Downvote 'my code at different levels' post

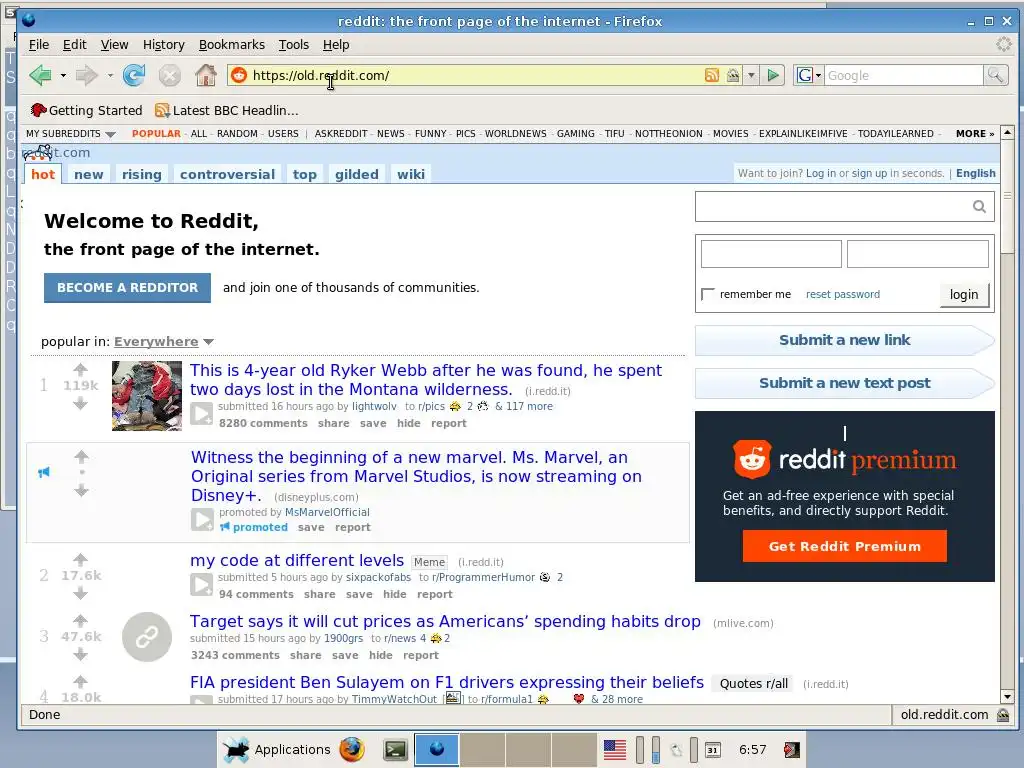click(80, 593)
